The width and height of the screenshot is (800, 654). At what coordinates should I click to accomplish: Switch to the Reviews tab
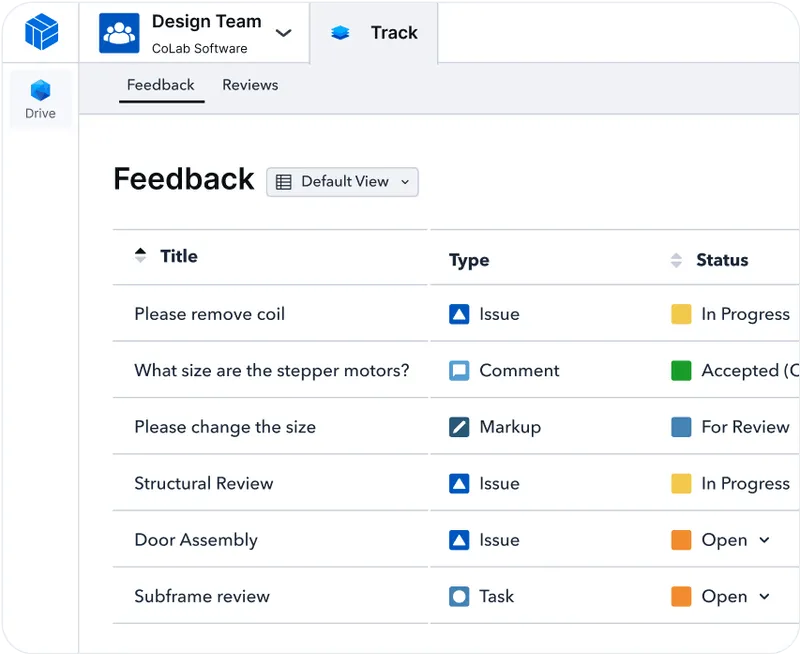(x=250, y=85)
